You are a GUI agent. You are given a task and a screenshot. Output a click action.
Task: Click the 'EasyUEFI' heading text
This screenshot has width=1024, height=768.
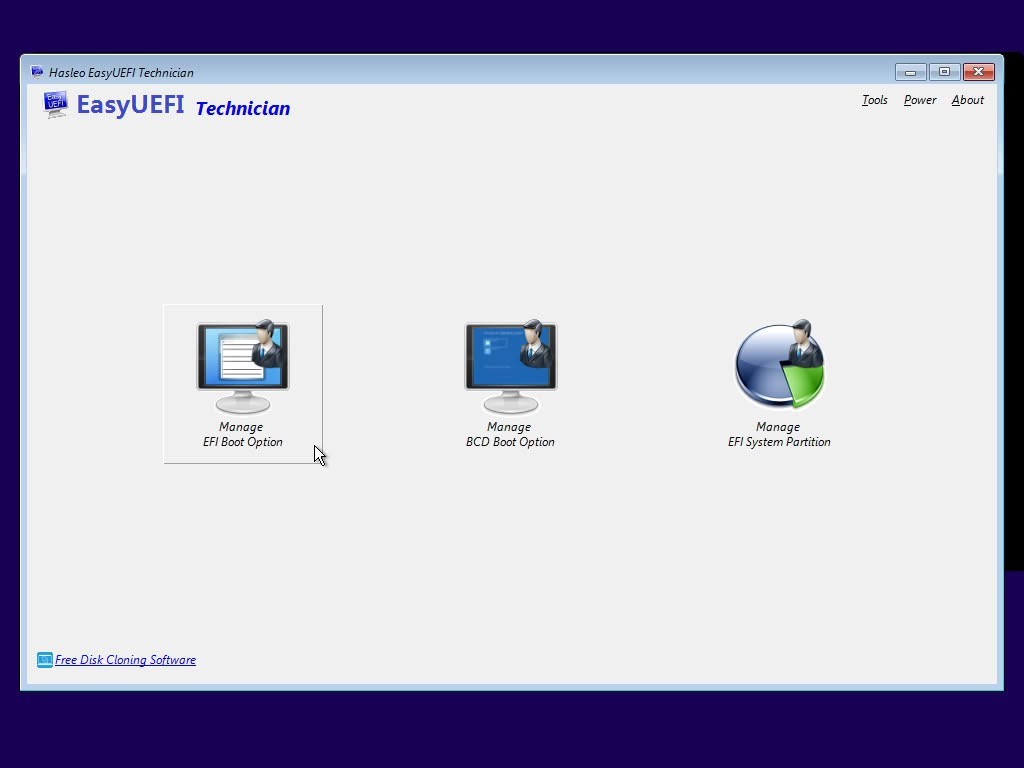(131, 104)
